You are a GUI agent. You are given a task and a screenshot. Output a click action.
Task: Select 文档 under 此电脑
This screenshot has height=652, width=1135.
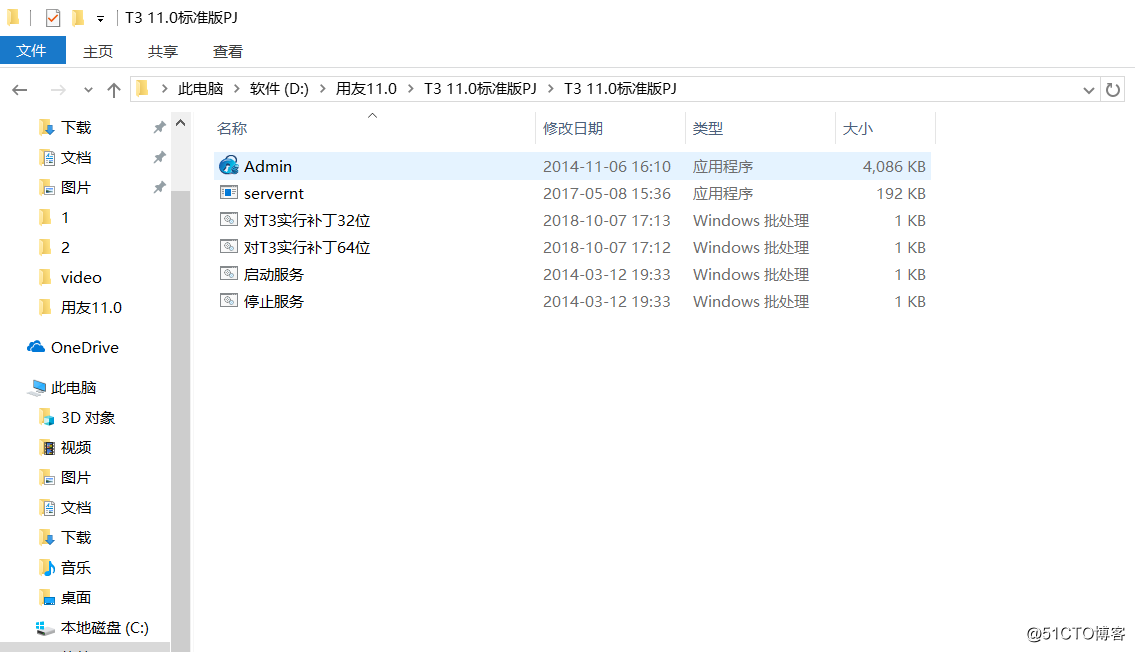coord(75,508)
